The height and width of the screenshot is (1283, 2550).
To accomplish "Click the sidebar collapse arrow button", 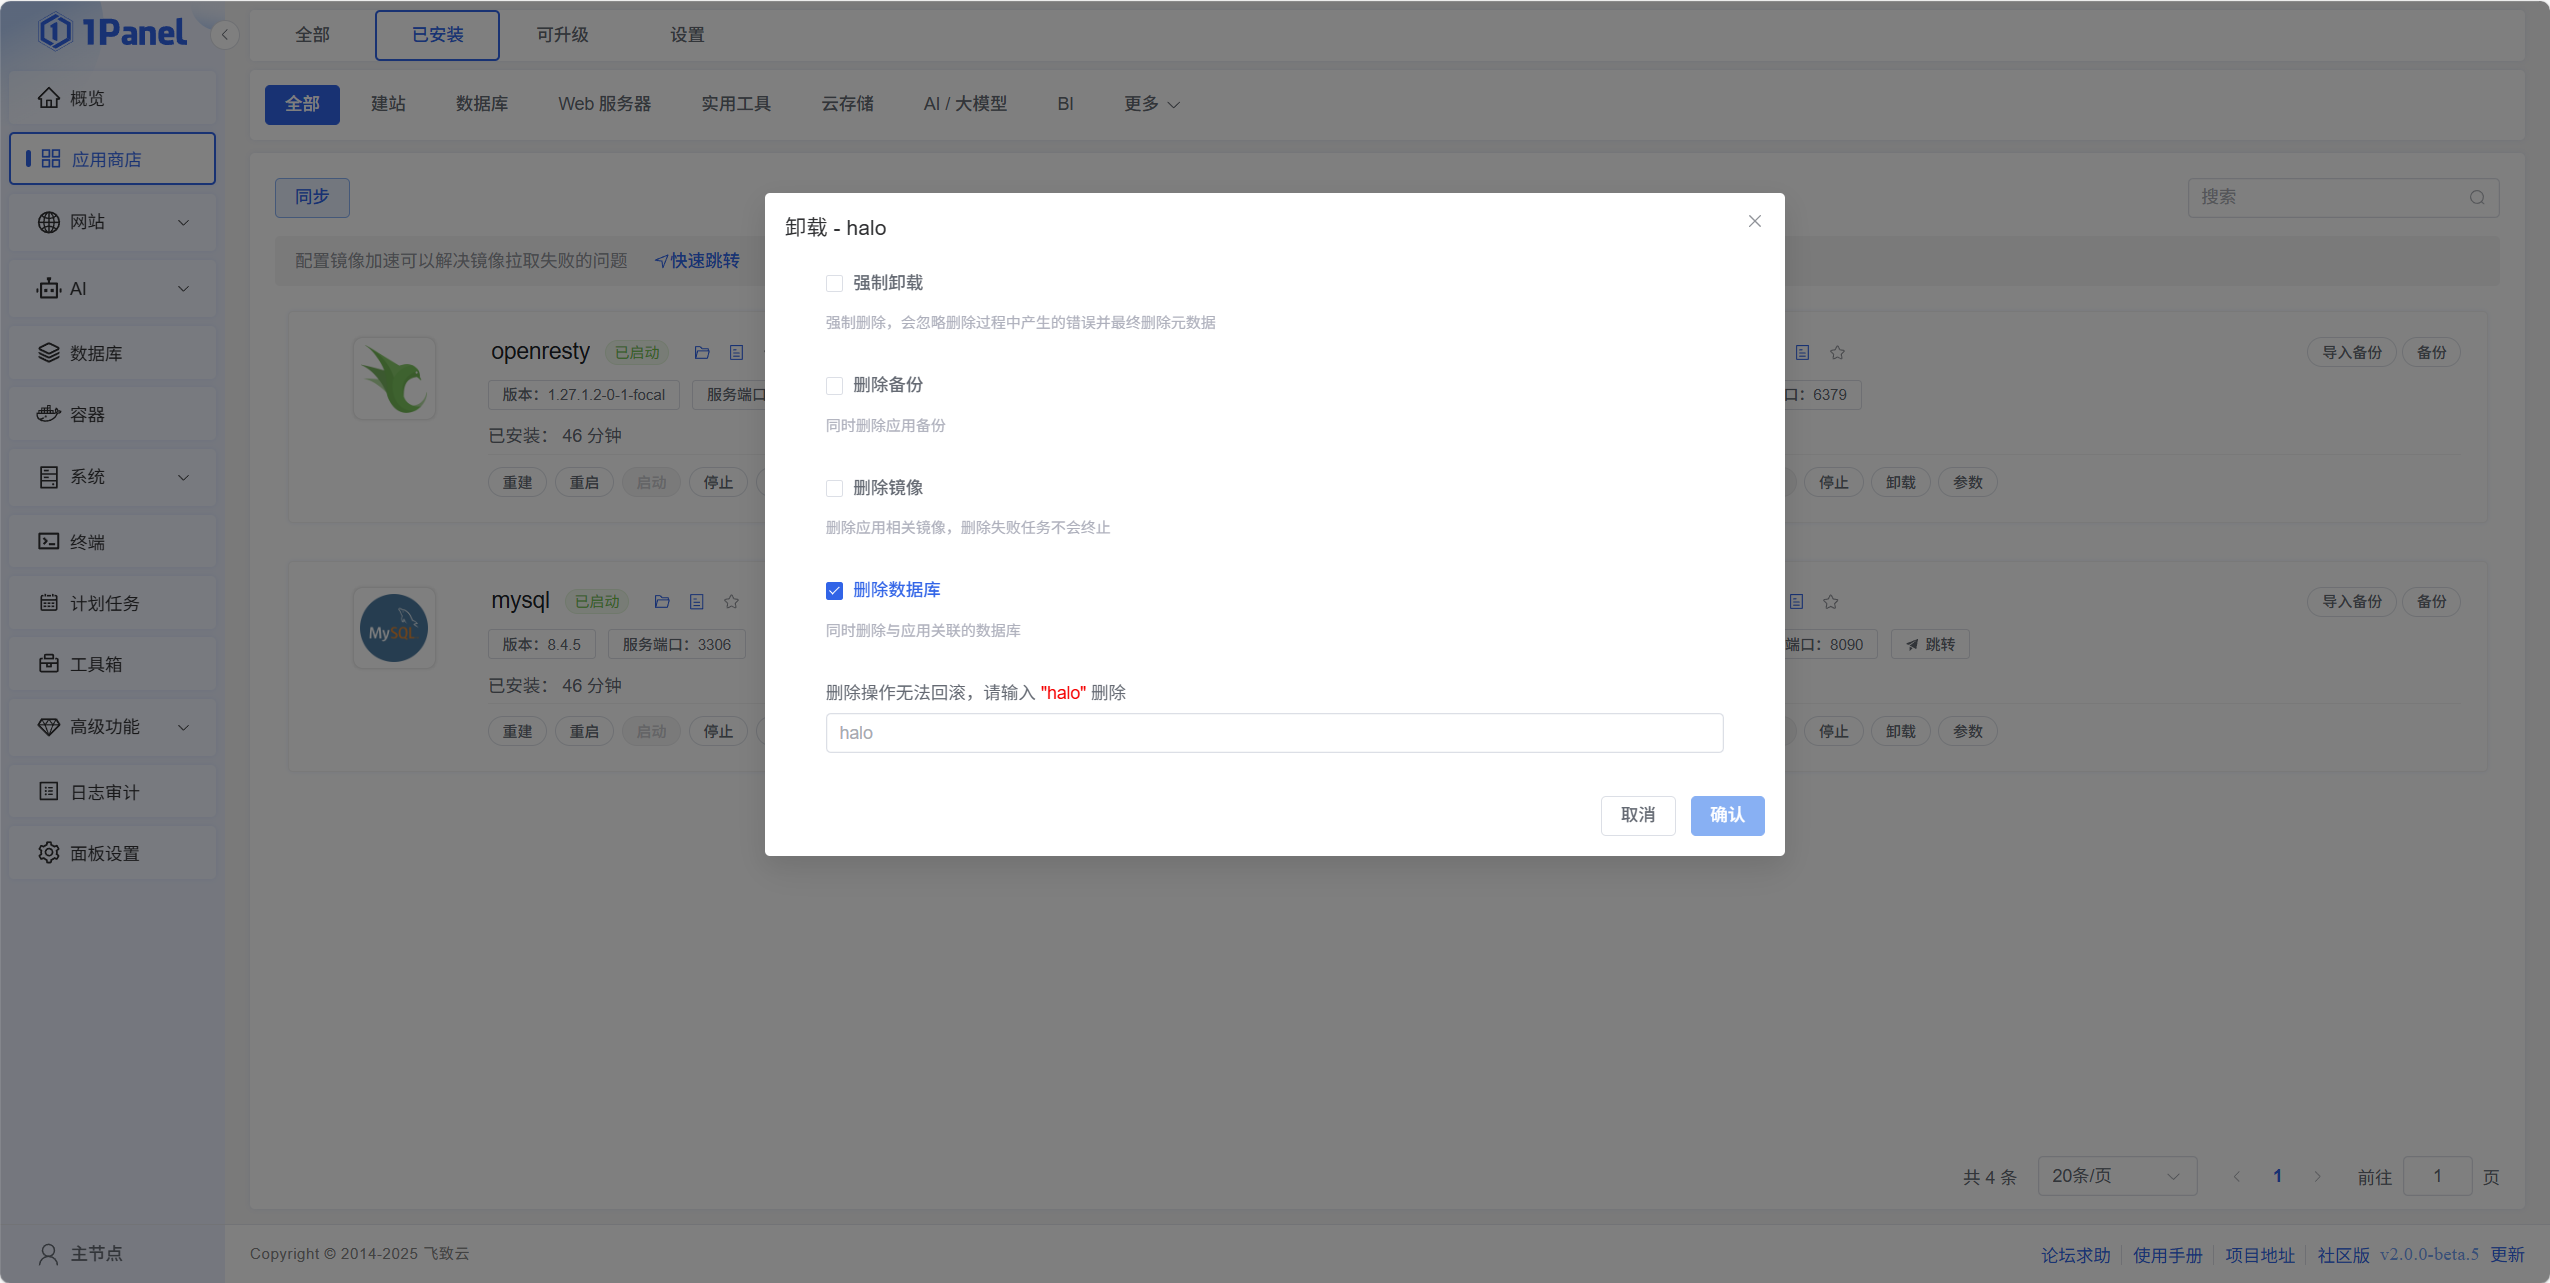I will (225, 34).
